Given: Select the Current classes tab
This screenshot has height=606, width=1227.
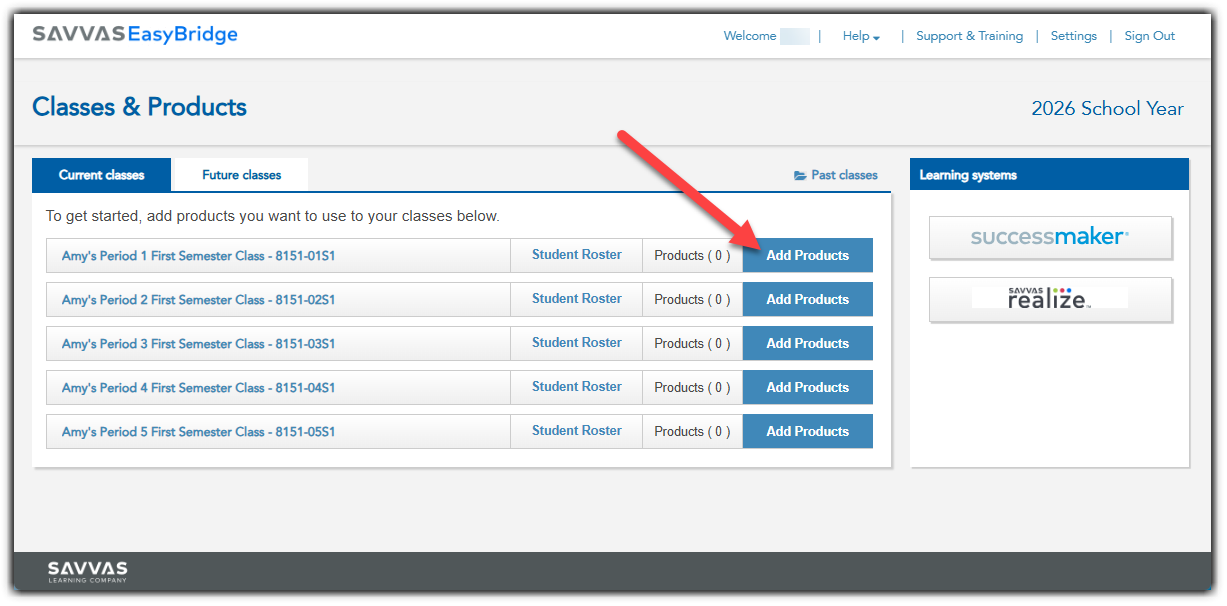Looking at the screenshot, I should coord(101,174).
